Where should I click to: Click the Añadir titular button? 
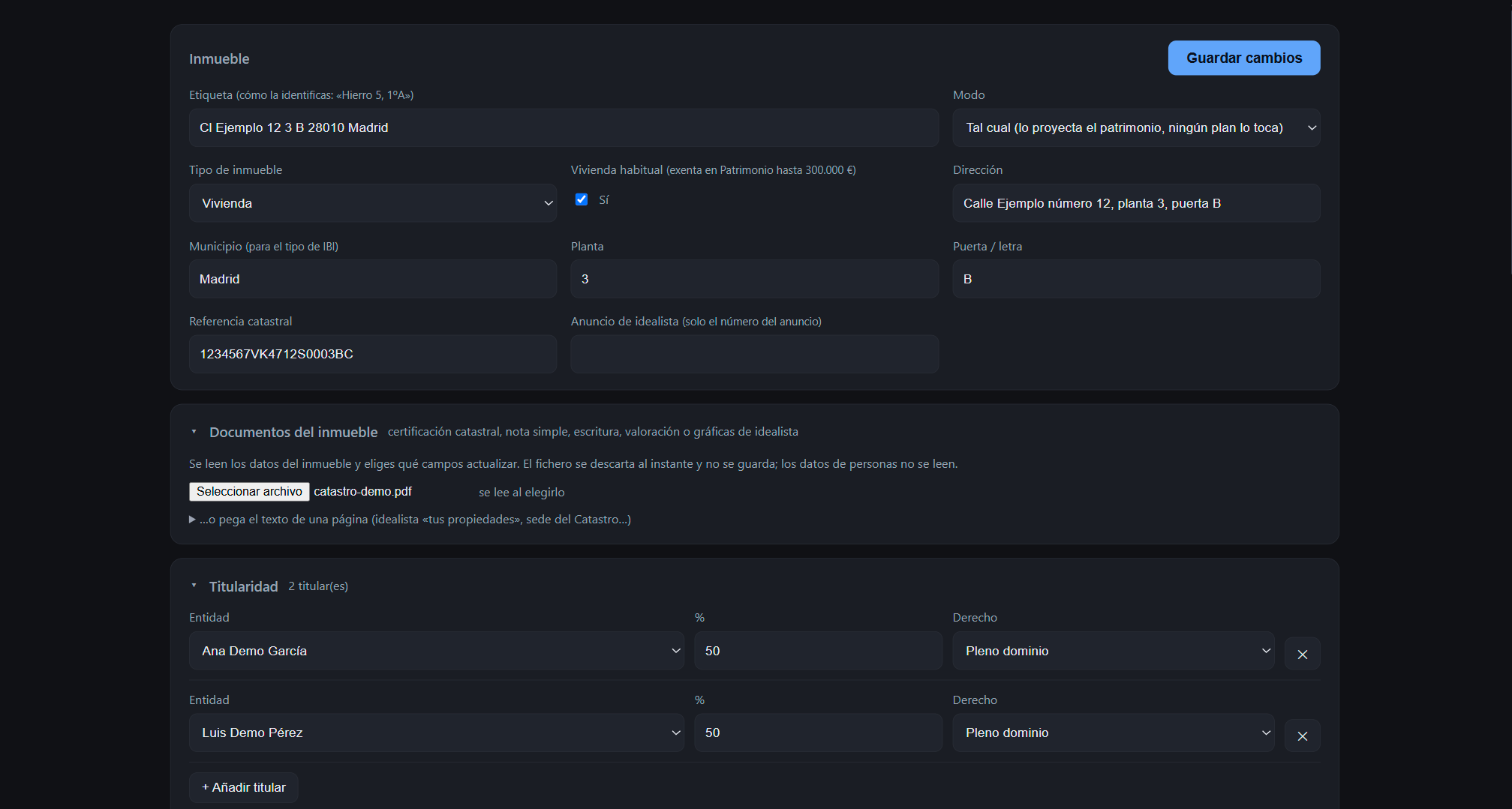click(243, 787)
